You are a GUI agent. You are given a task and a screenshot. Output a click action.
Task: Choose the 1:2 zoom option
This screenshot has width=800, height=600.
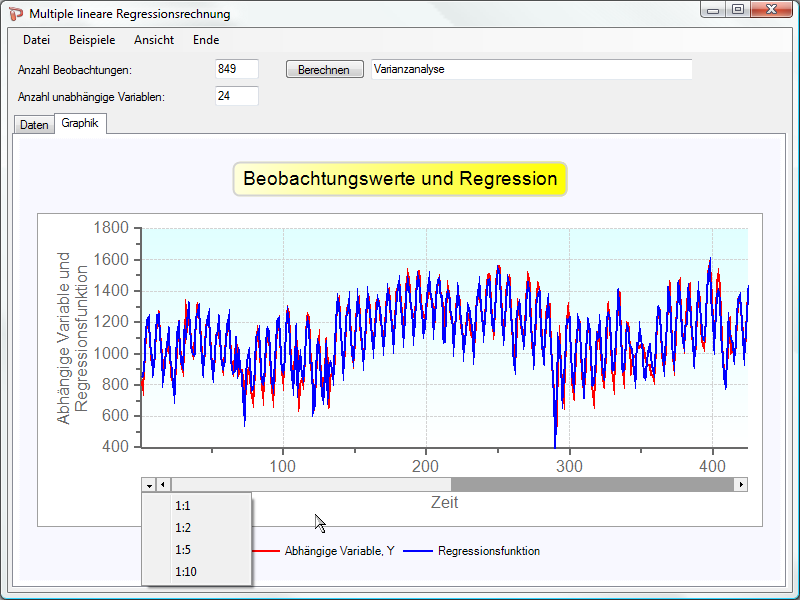(x=183, y=528)
